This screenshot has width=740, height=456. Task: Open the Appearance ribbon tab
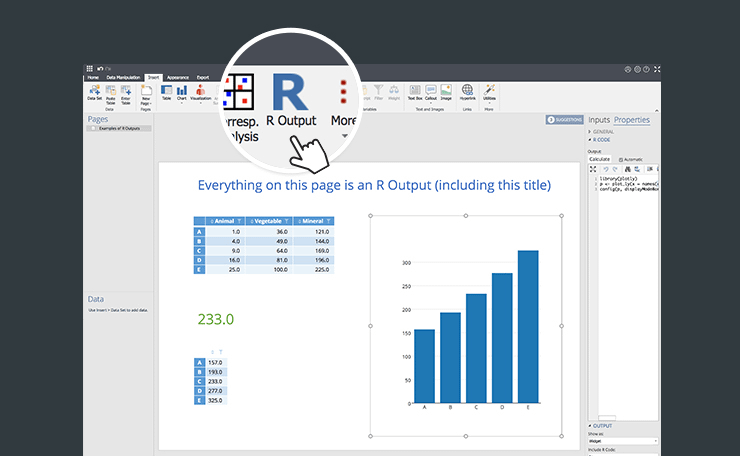177,77
